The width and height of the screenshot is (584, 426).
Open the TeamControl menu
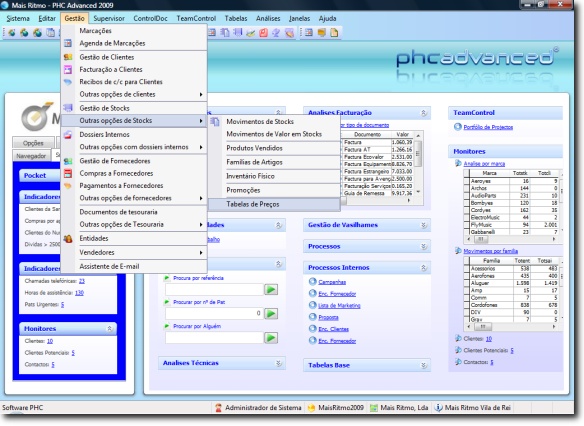click(196, 18)
